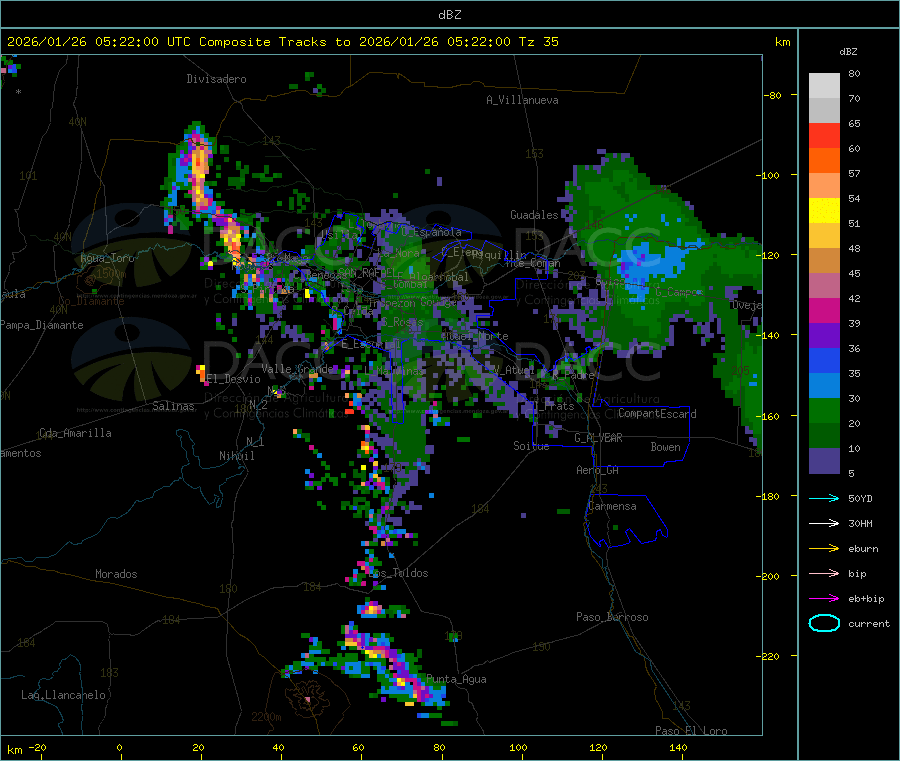This screenshot has height=761, width=900.
Task: Select the tan 48–45 dBZ color band
Action: point(824,261)
